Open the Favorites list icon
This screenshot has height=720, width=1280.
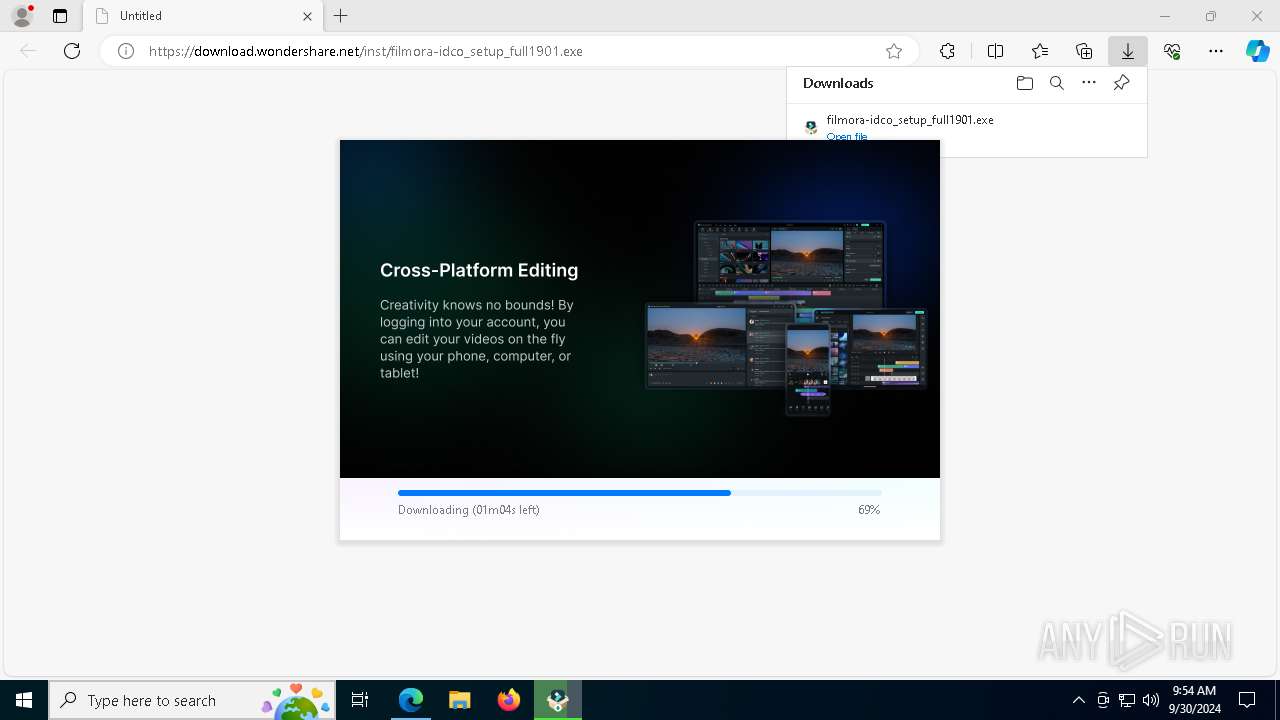pos(1040,51)
